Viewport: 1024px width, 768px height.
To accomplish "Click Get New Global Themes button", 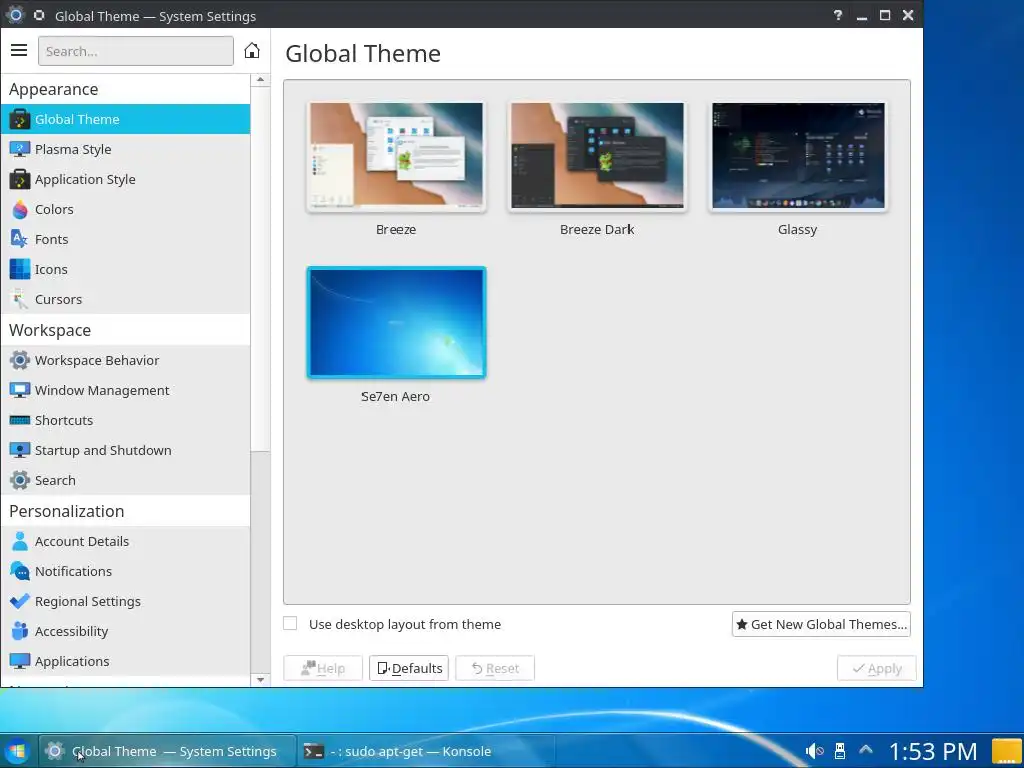I will point(821,624).
